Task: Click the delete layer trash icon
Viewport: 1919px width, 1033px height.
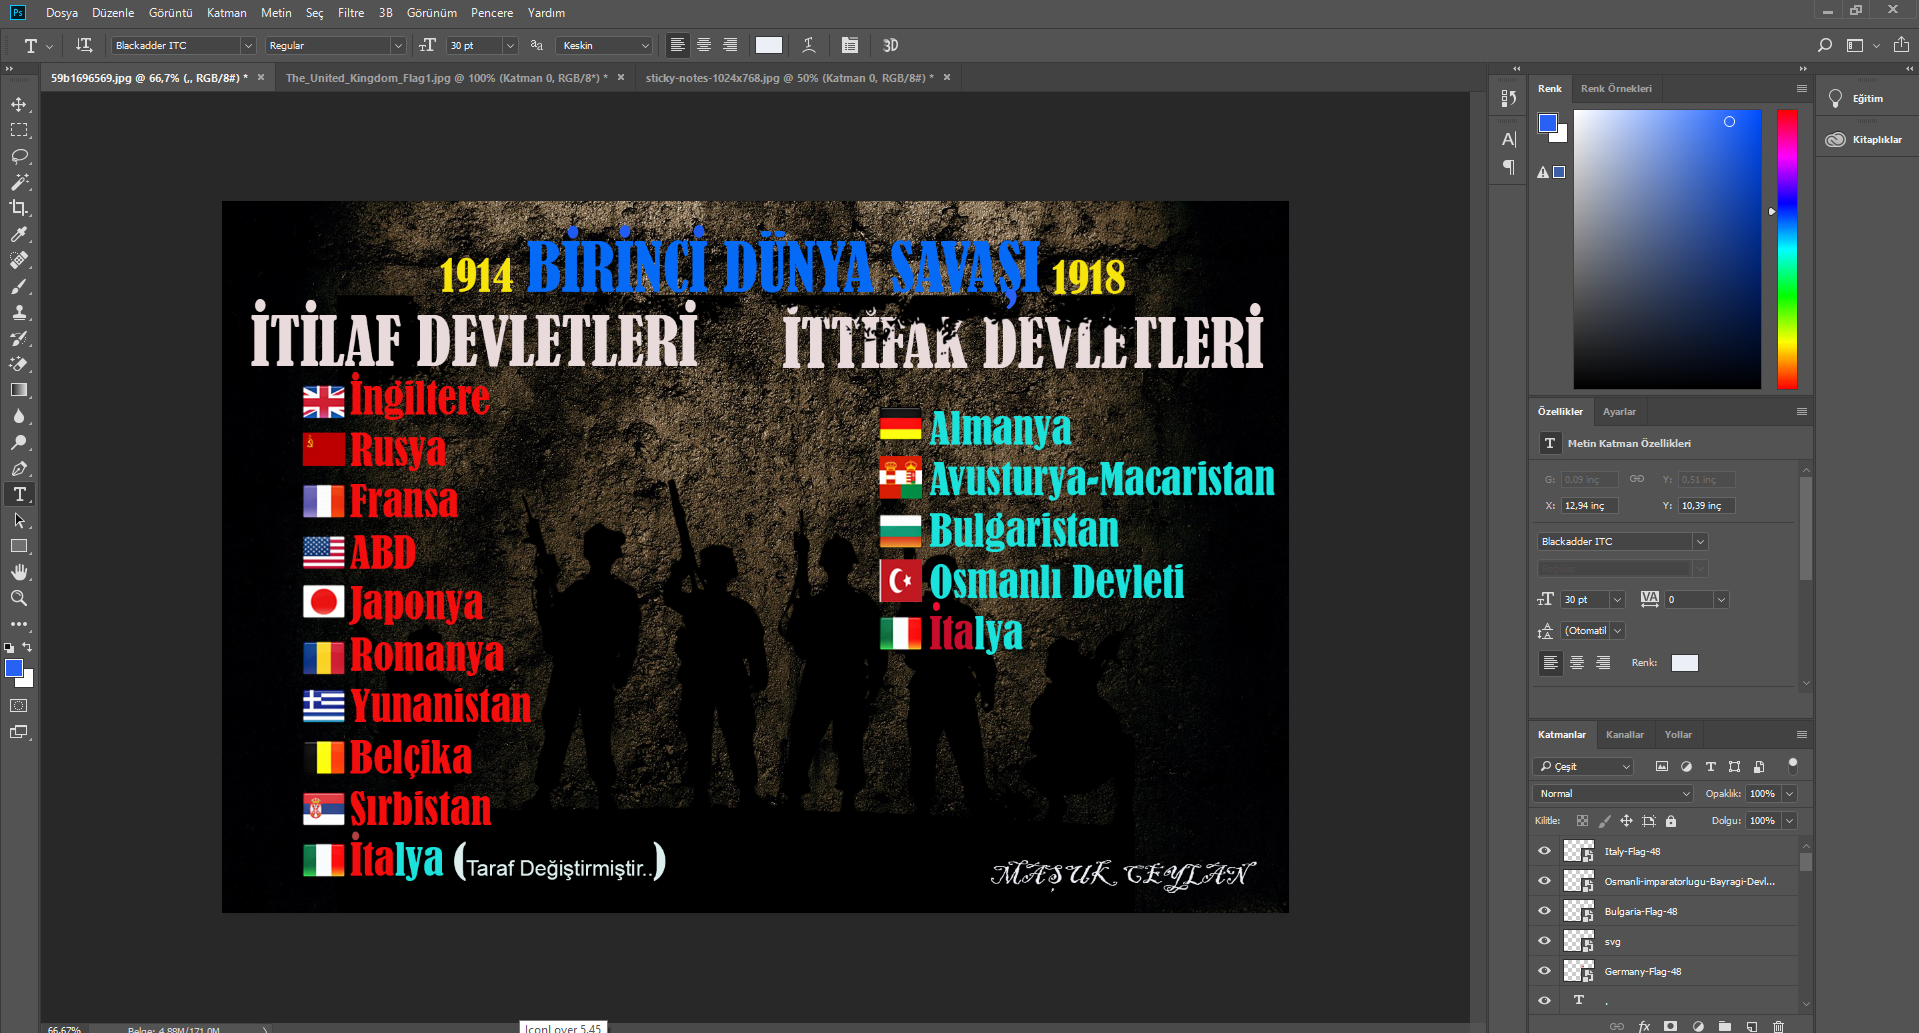Action: (x=1778, y=1026)
